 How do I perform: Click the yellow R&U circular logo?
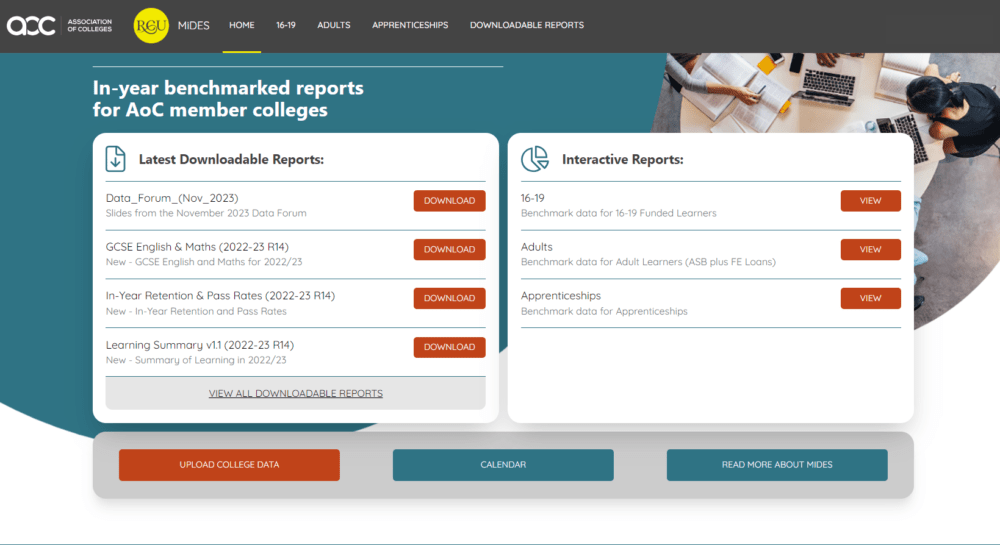(x=151, y=25)
